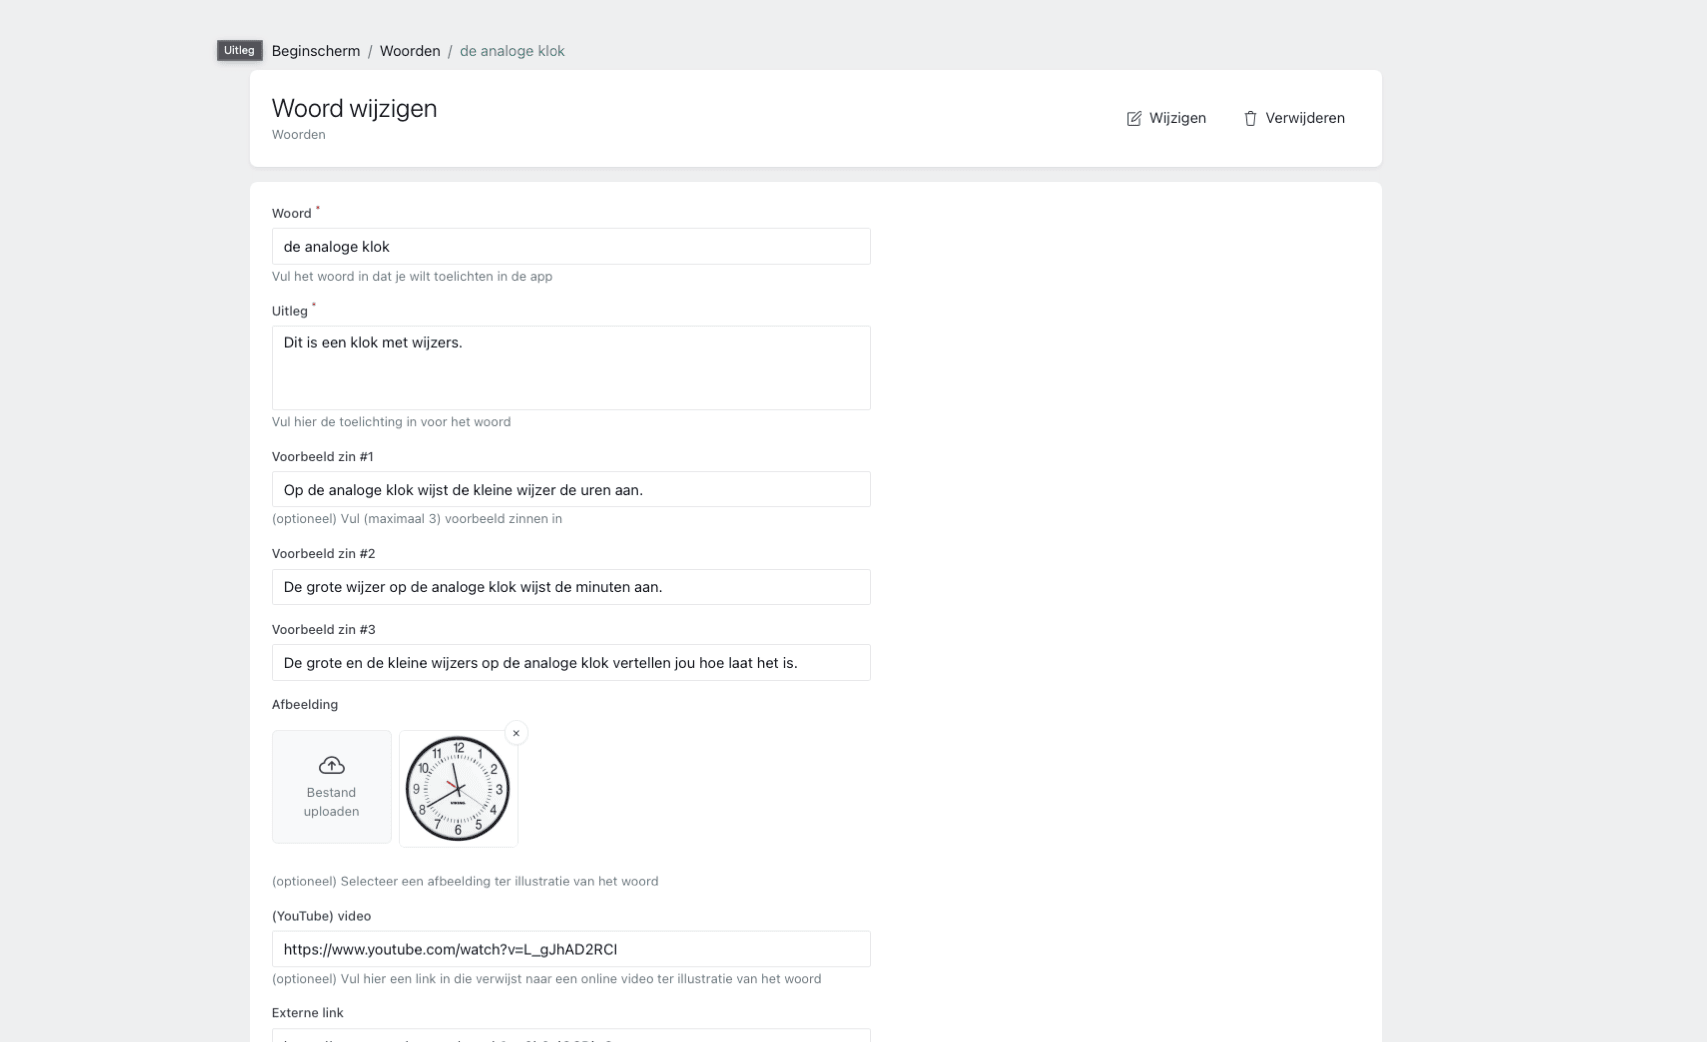The height and width of the screenshot is (1042, 1707).
Task: Select the 'de analoge klok' breadcrumb entry
Action: click(x=511, y=50)
